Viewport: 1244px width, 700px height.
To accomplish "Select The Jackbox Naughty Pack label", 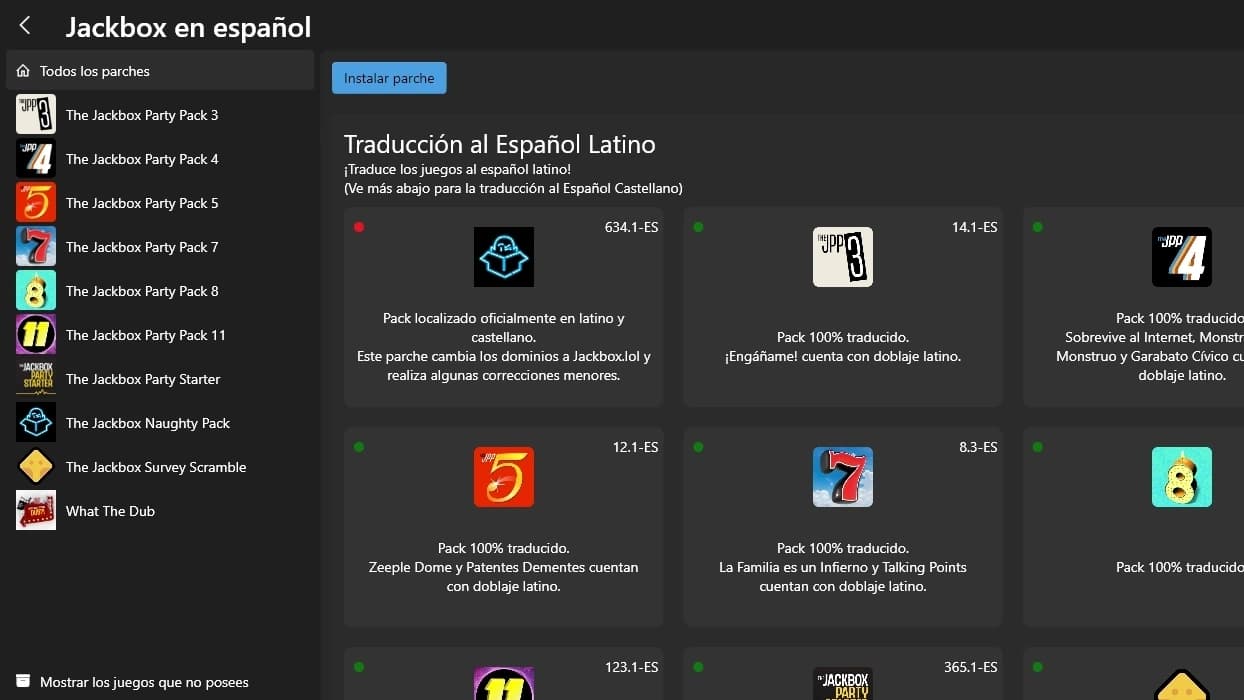I will click(x=148, y=423).
